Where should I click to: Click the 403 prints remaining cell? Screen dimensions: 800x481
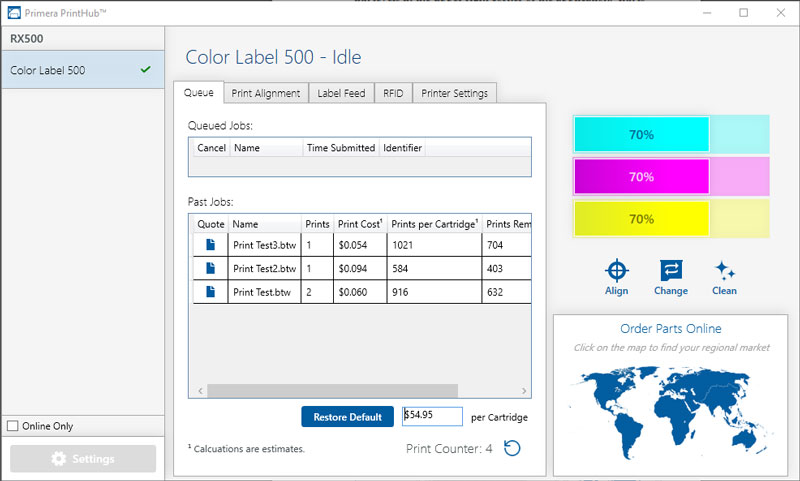507,268
